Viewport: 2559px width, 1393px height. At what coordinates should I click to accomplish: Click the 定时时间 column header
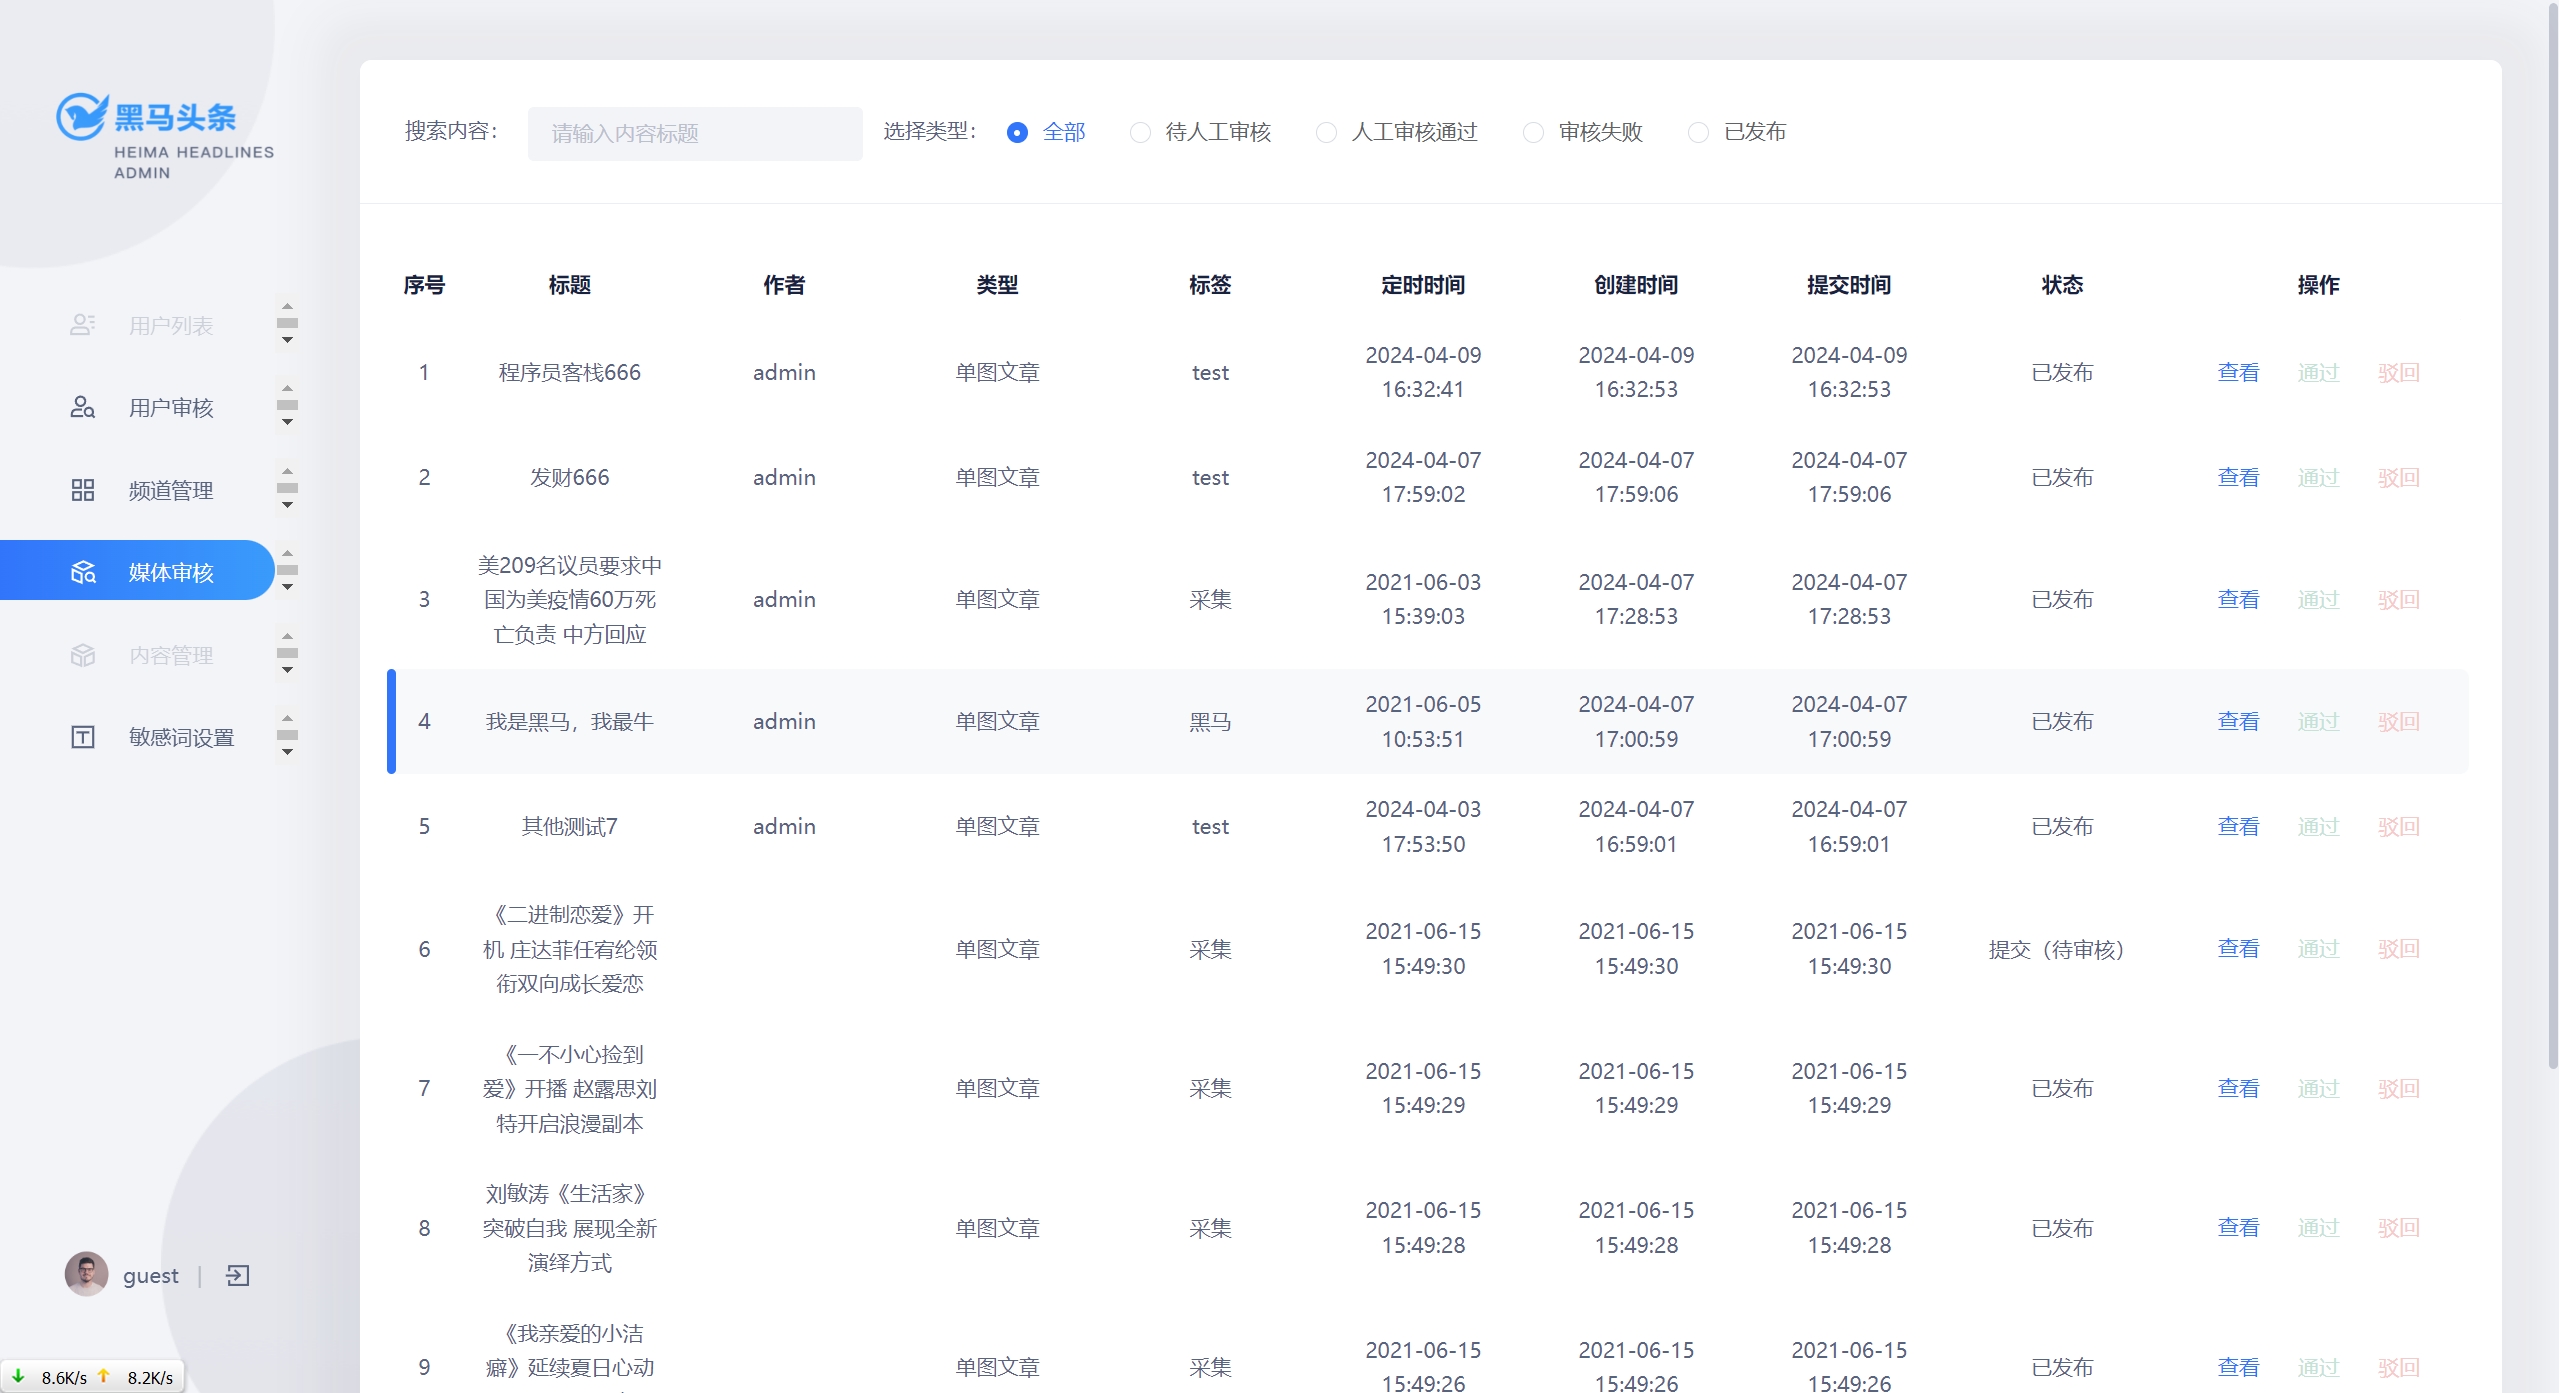1423,285
